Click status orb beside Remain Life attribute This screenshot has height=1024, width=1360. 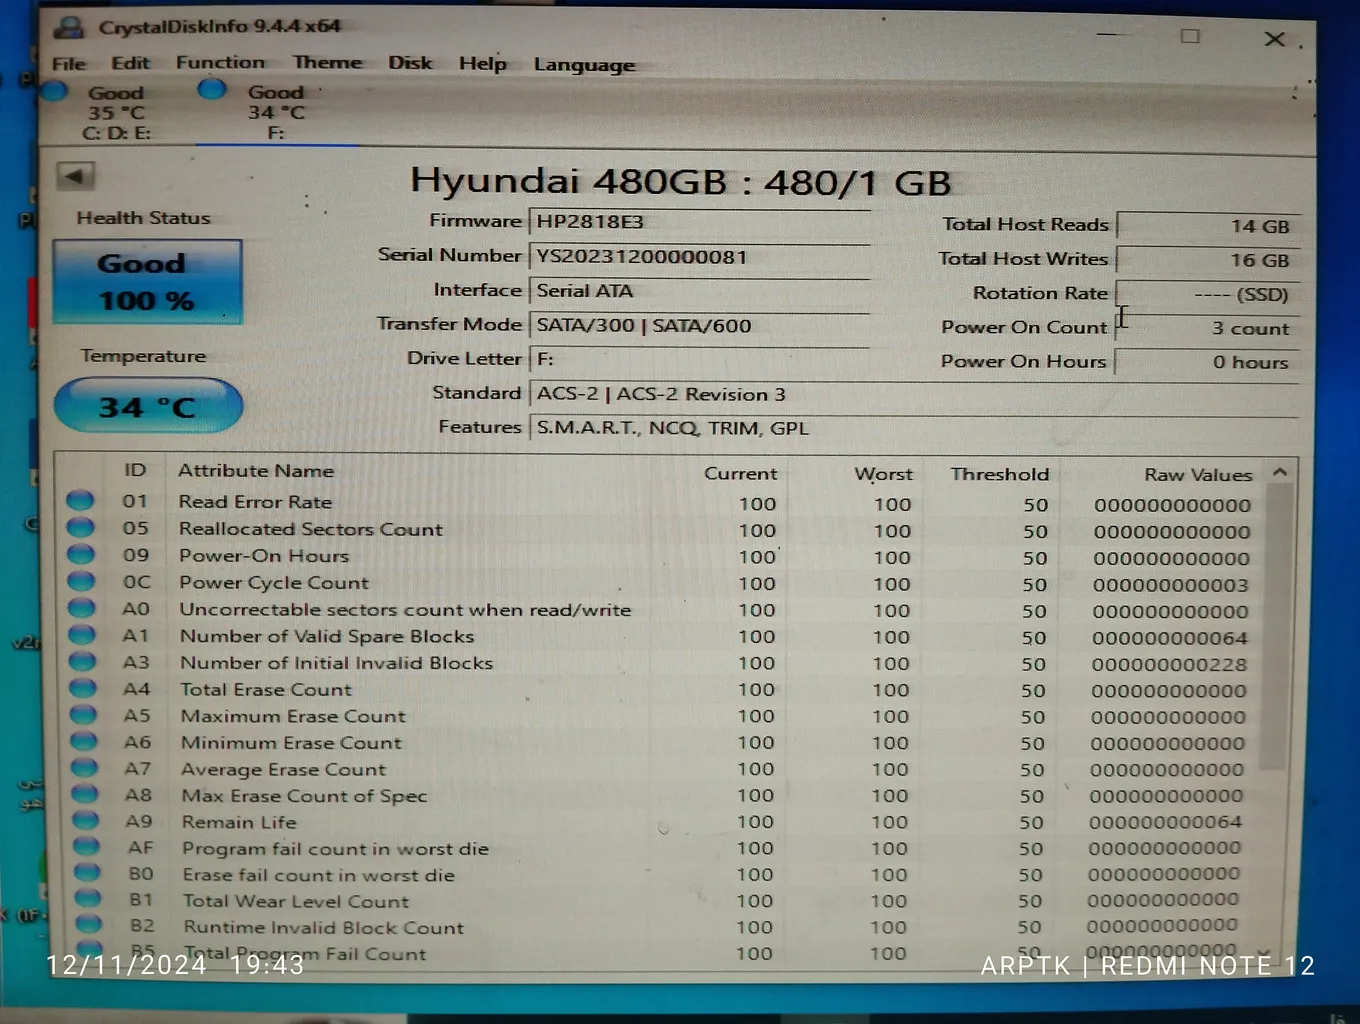(x=85, y=821)
